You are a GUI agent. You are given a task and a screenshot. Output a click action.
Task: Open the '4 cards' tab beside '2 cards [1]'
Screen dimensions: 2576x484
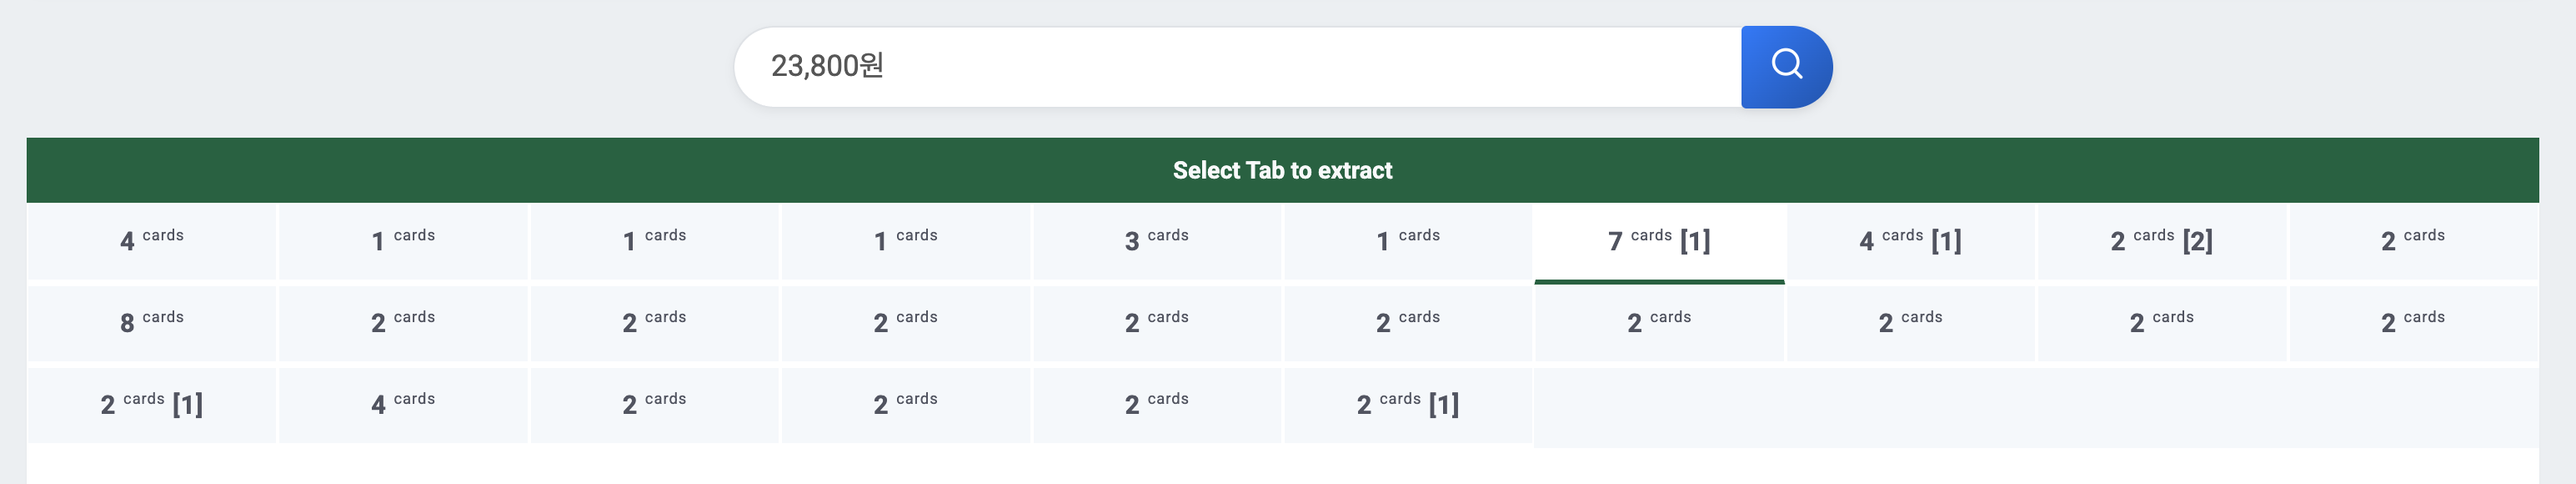(x=403, y=405)
